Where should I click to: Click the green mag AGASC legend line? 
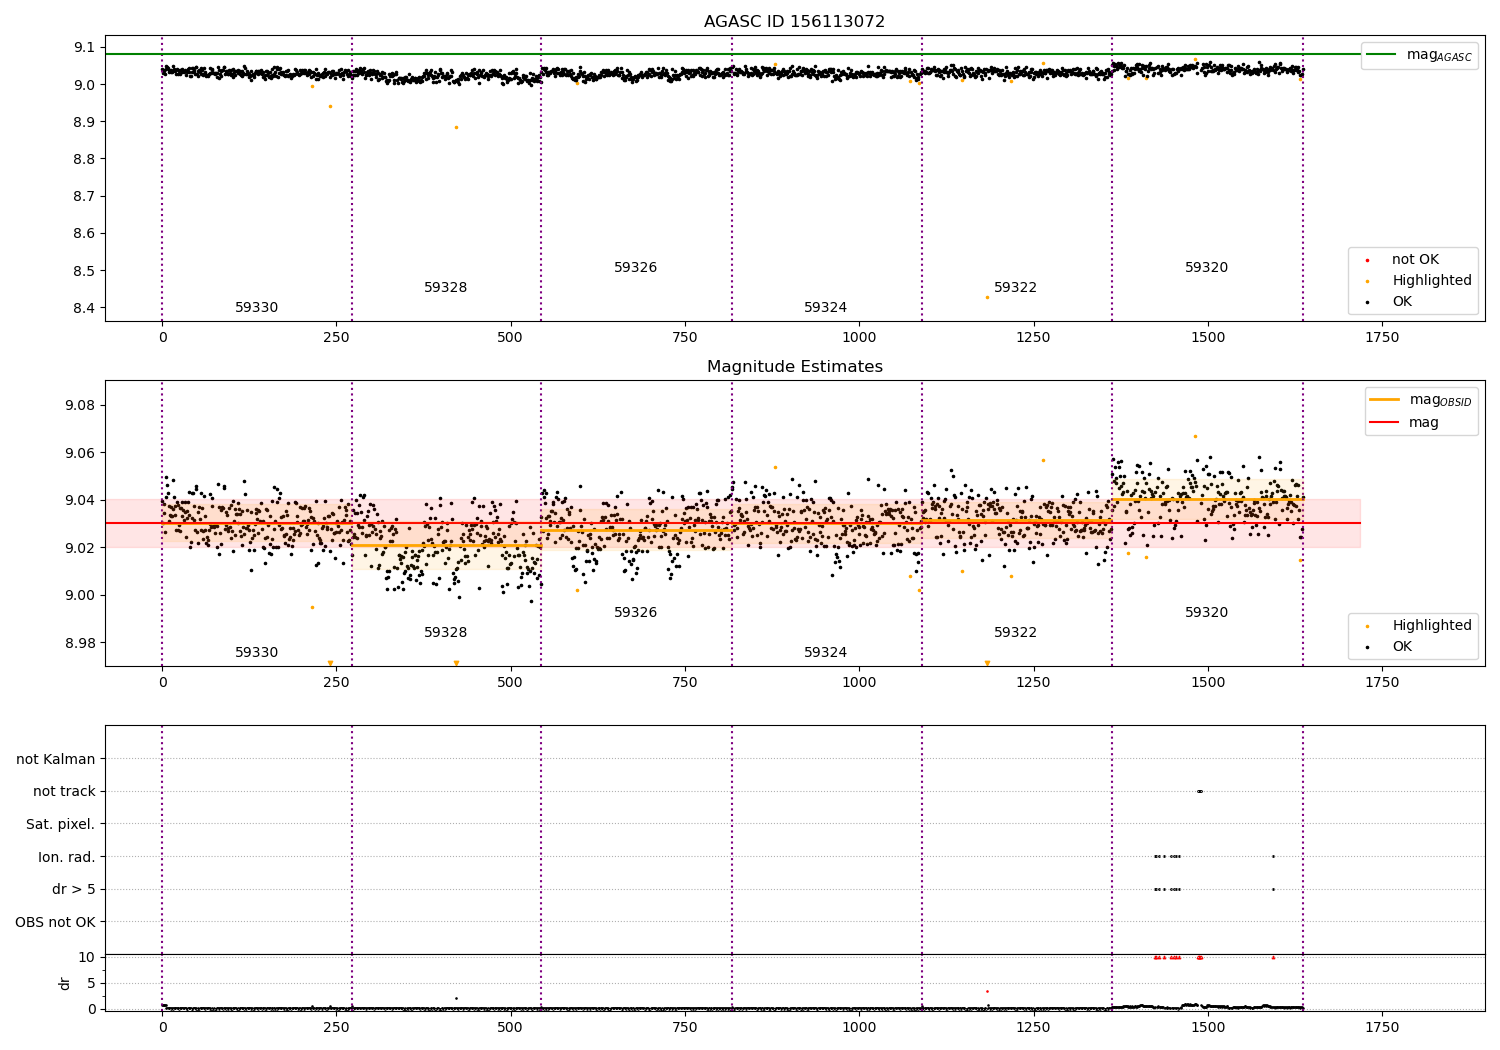point(1381,55)
